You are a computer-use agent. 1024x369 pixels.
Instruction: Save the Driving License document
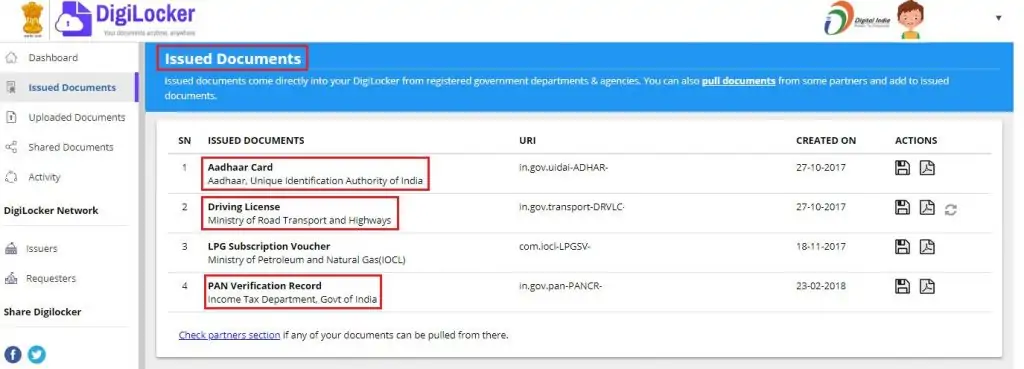tap(903, 208)
